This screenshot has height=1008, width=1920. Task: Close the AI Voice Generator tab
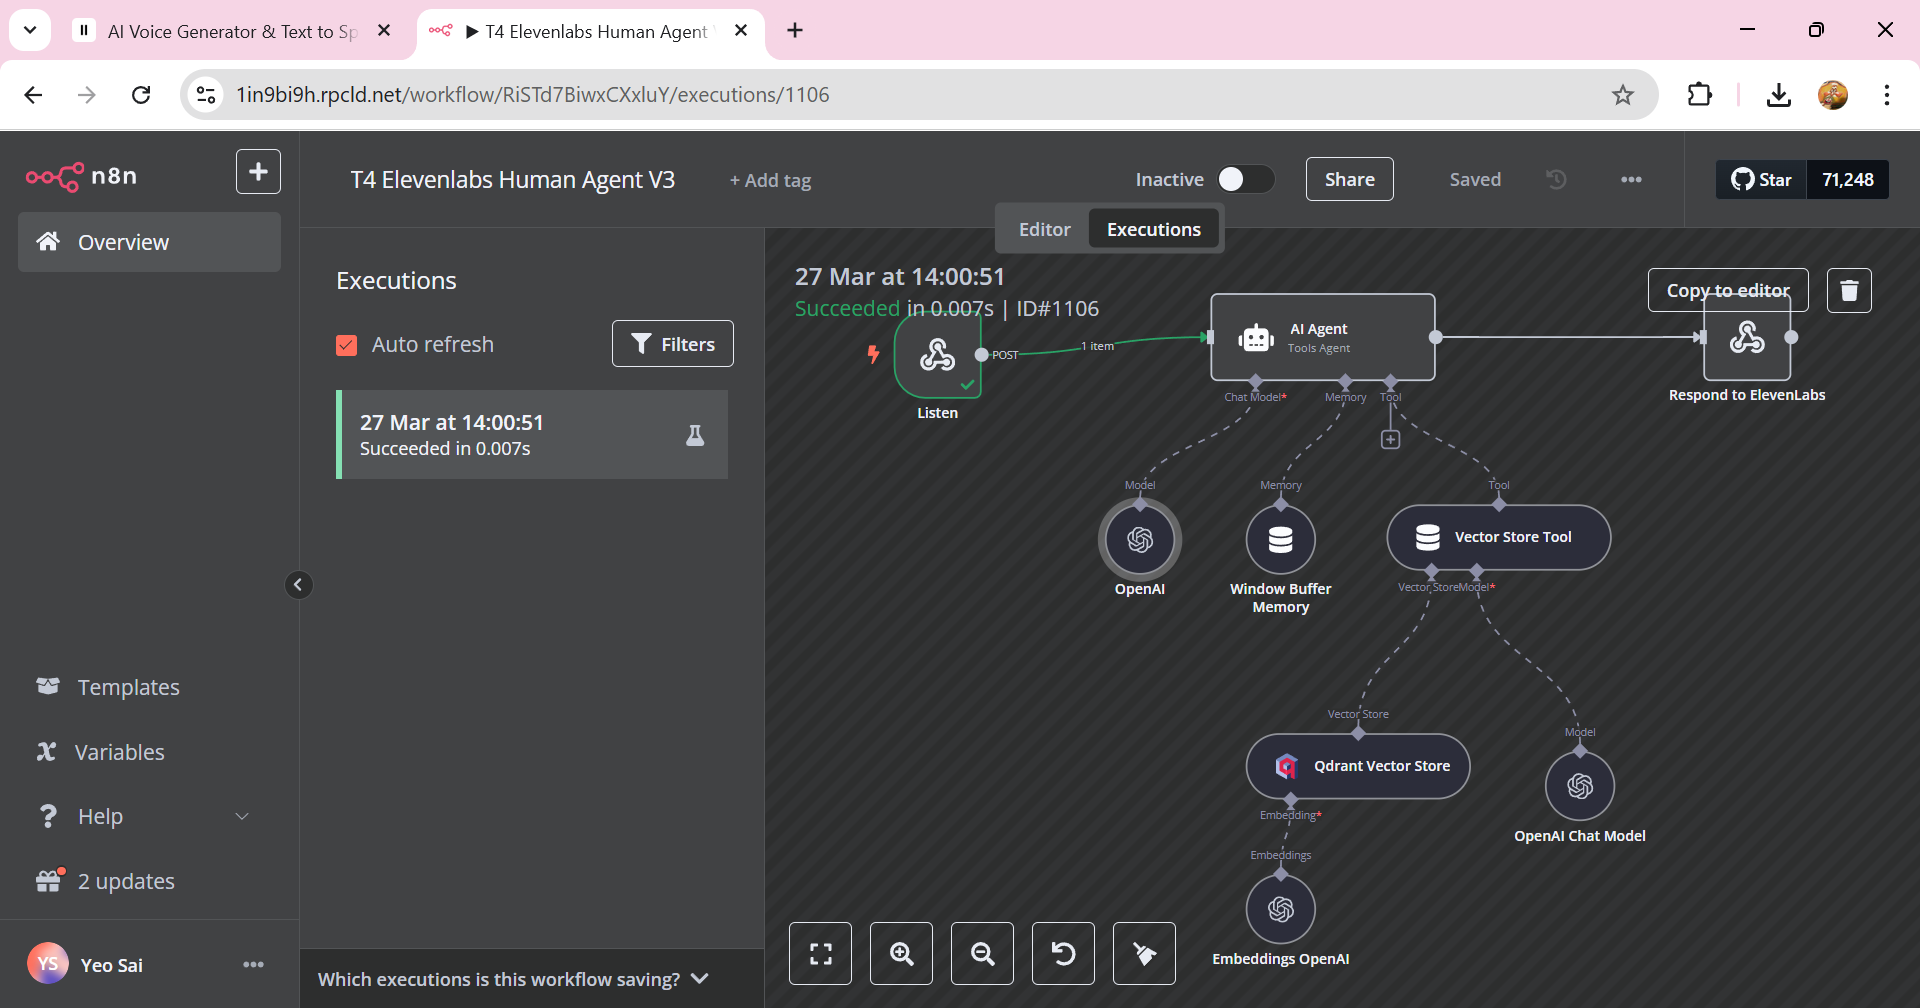(x=384, y=31)
